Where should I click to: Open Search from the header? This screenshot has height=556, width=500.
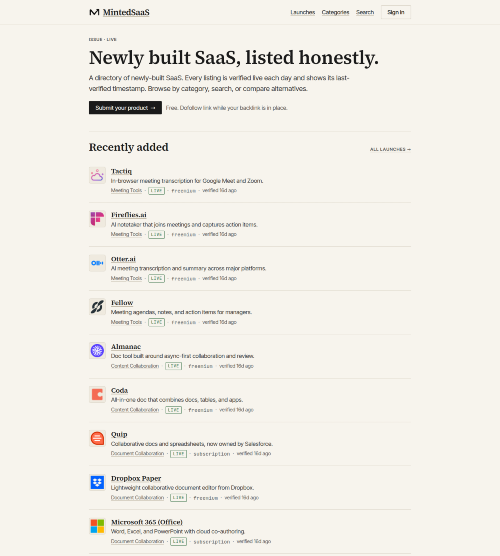click(365, 12)
